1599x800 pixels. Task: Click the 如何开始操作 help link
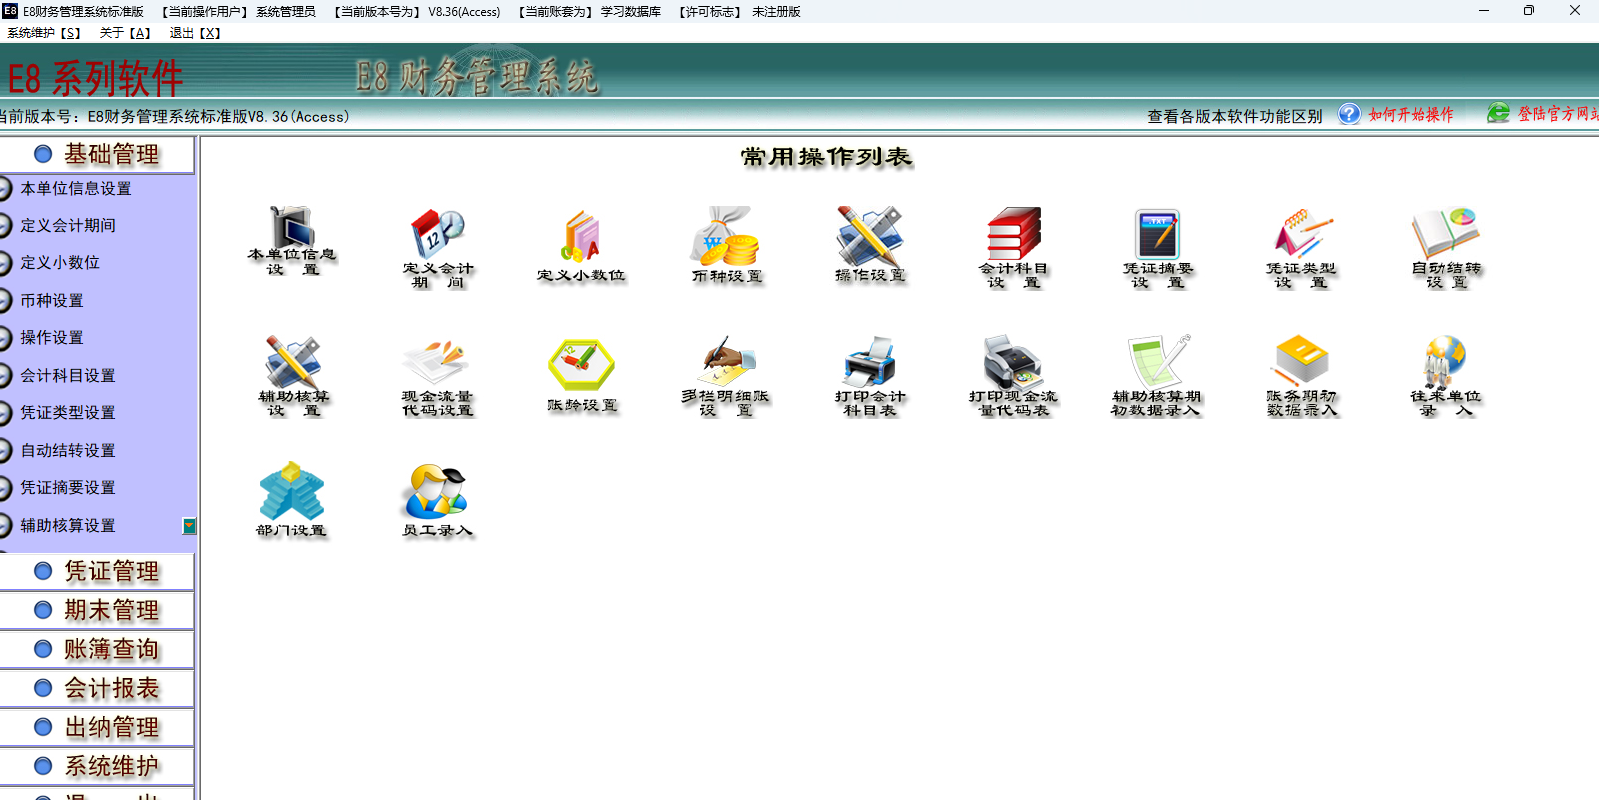(x=1410, y=115)
